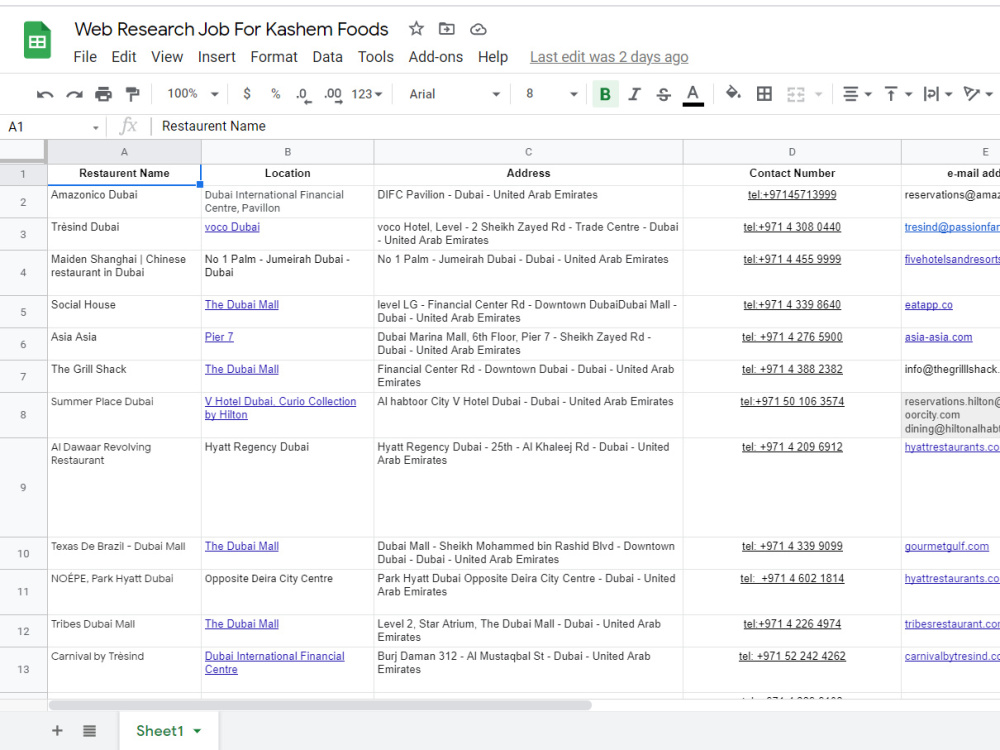Open the Edit menu
The height and width of the screenshot is (750, 1000).
tap(124, 57)
